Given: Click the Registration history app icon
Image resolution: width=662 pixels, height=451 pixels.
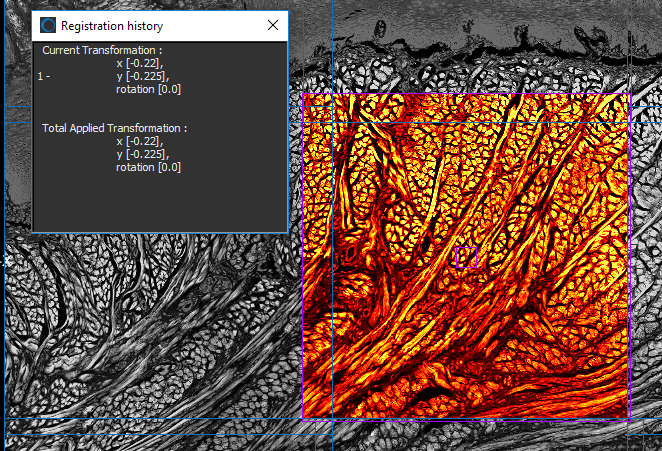Looking at the screenshot, I should (48, 26).
